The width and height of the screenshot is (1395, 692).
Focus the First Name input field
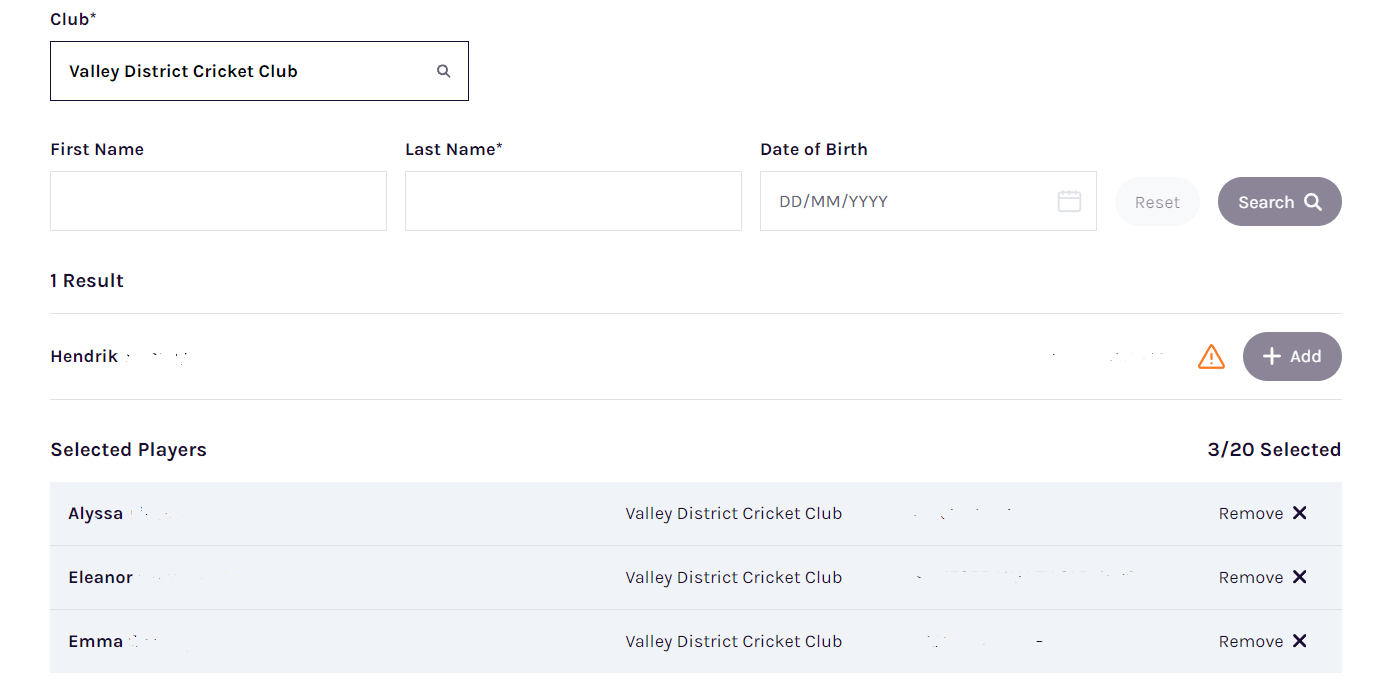pos(218,201)
